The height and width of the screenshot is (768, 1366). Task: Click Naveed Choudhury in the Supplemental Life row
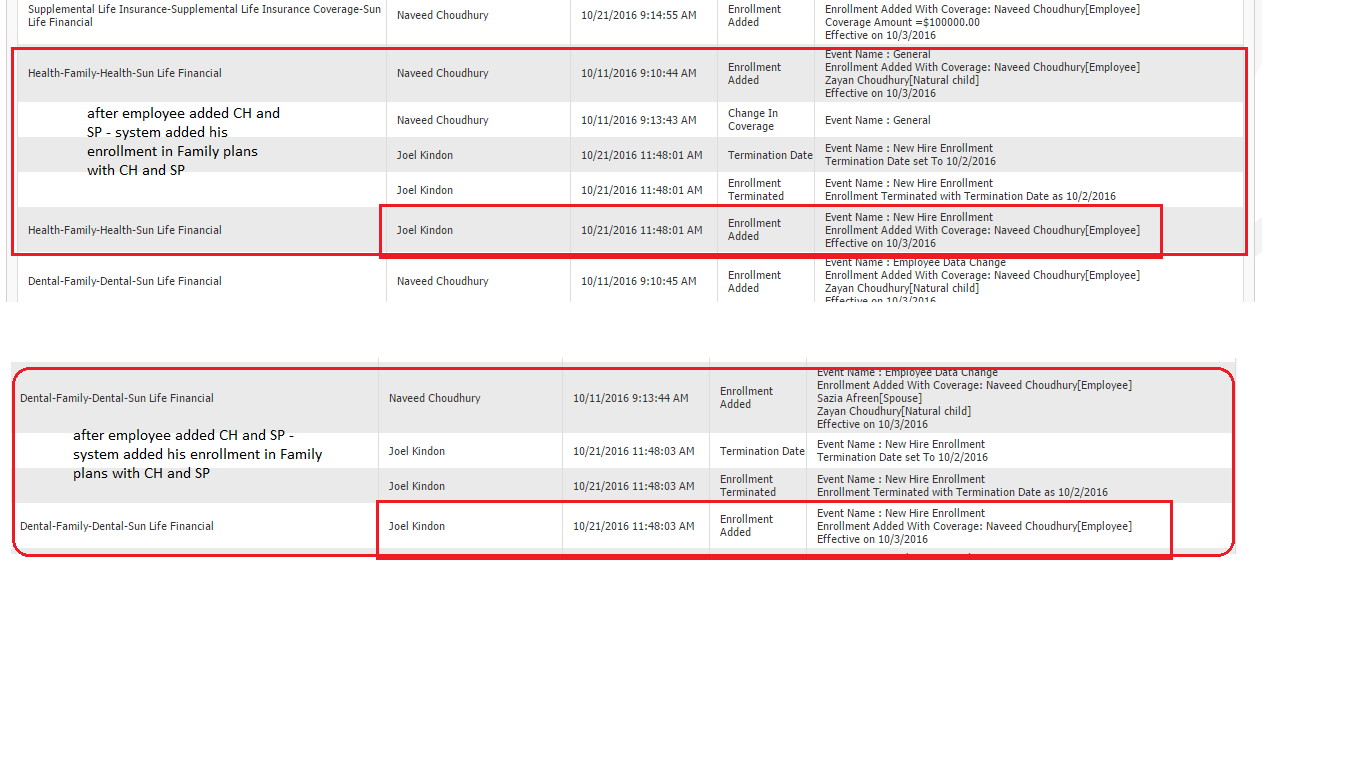pos(442,15)
